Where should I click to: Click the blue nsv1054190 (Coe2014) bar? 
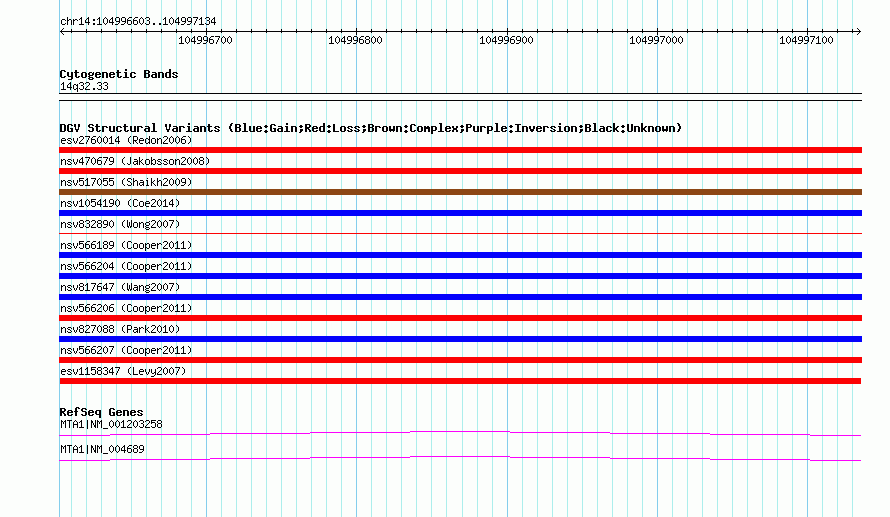point(460,213)
